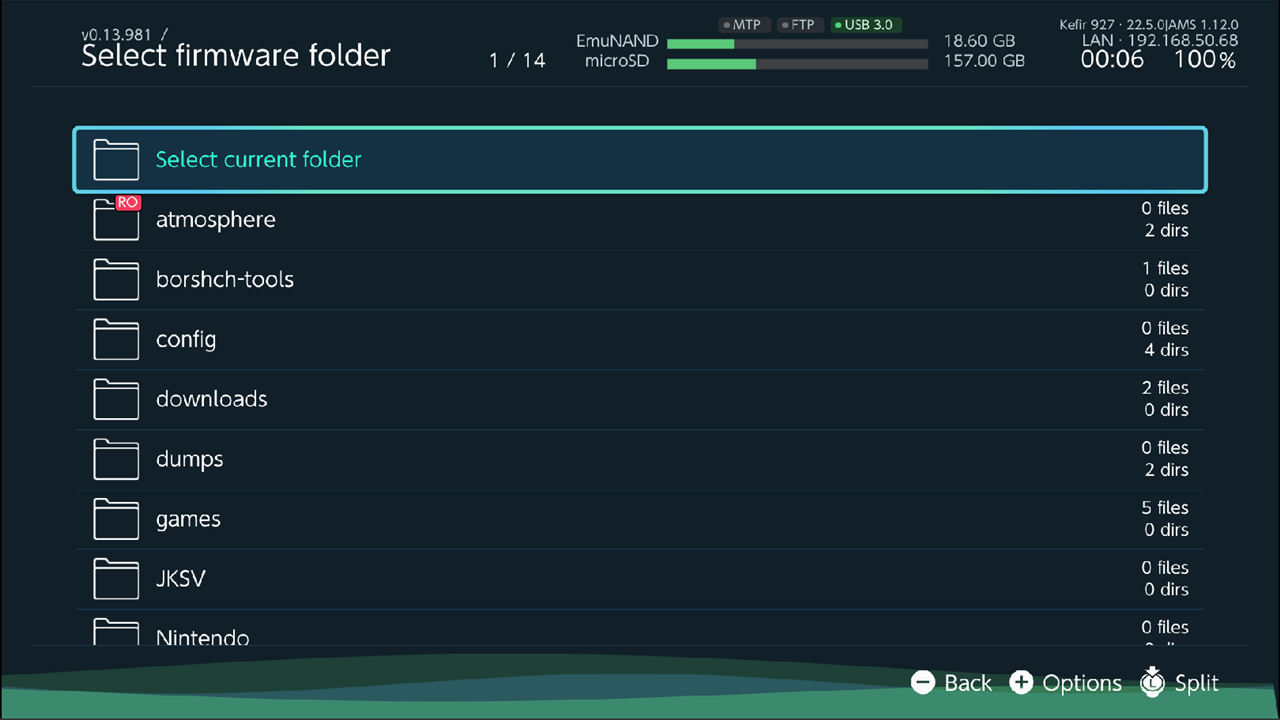Open the dumps folder name
This screenshot has width=1280, height=720.
190,460
